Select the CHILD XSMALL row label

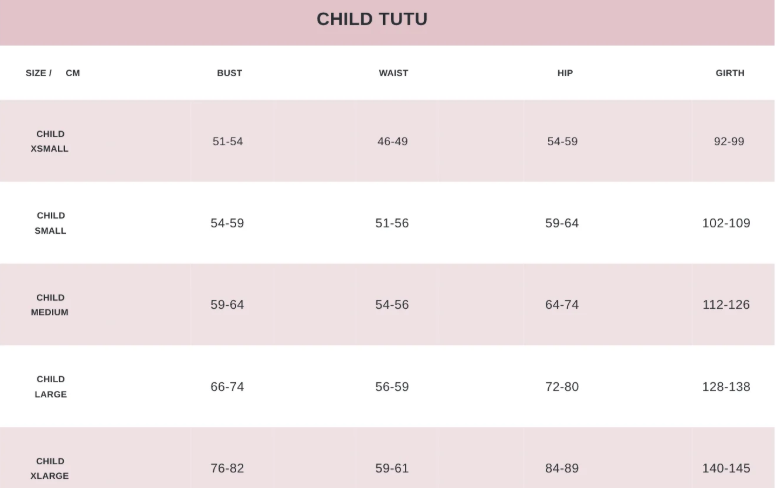click(50, 141)
